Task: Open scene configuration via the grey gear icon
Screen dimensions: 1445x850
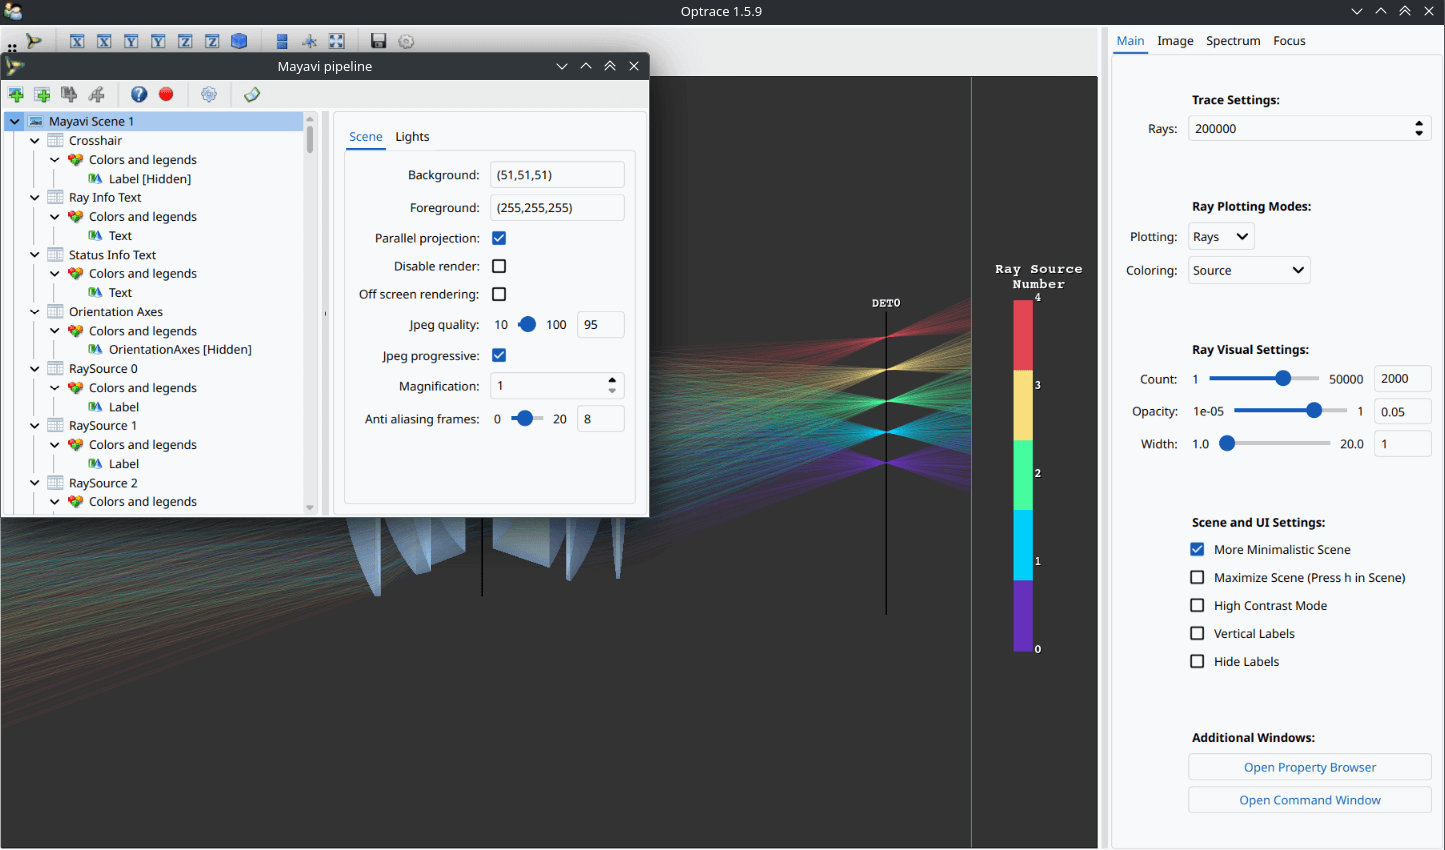Action: (x=406, y=41)
